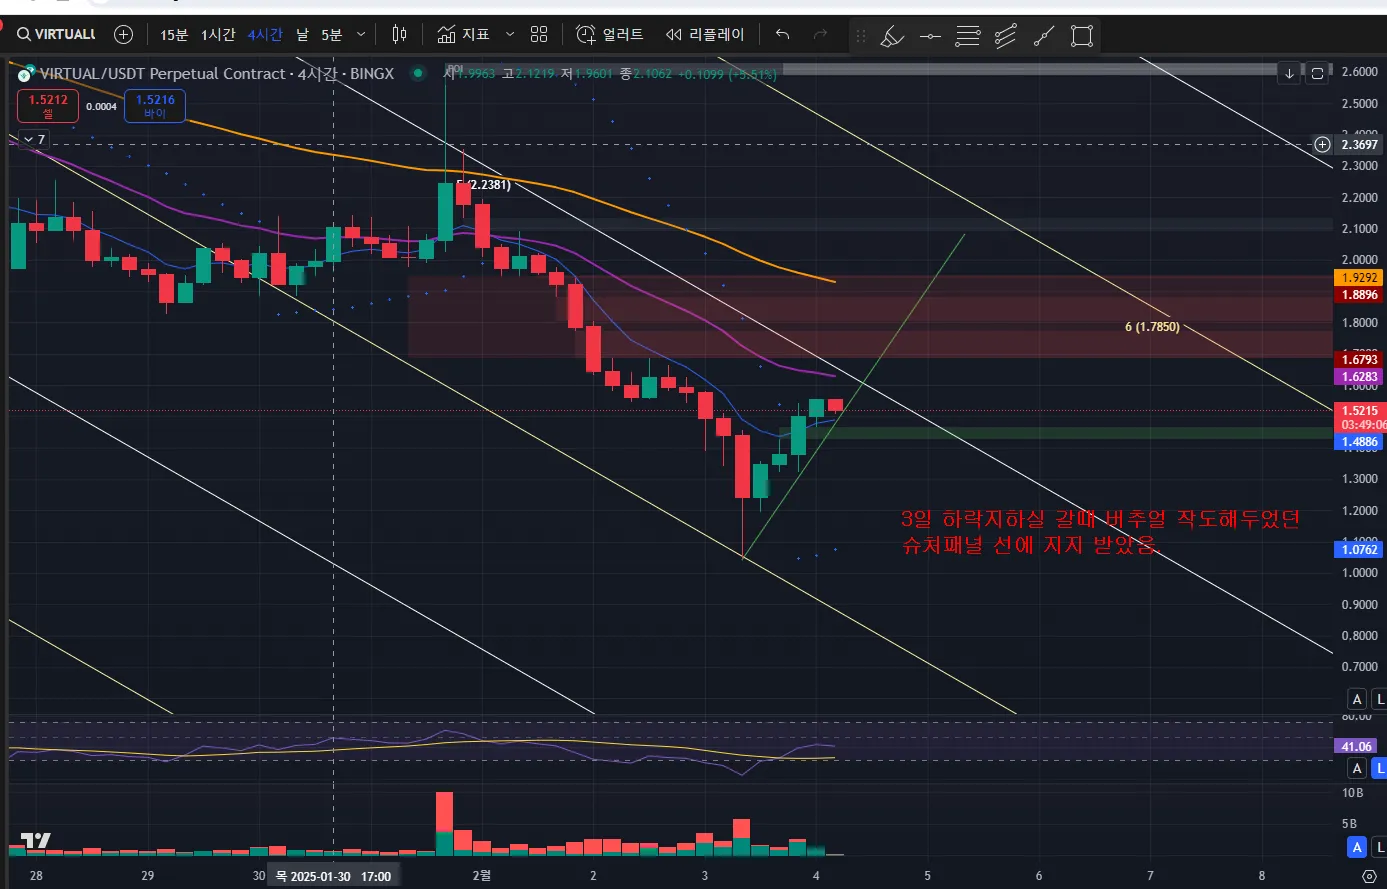Image resolution: width=1387 pixels, height=889 pixels.
Task: Toggle auto scale A on RSI pane
Action: (x=1356, y=768)
